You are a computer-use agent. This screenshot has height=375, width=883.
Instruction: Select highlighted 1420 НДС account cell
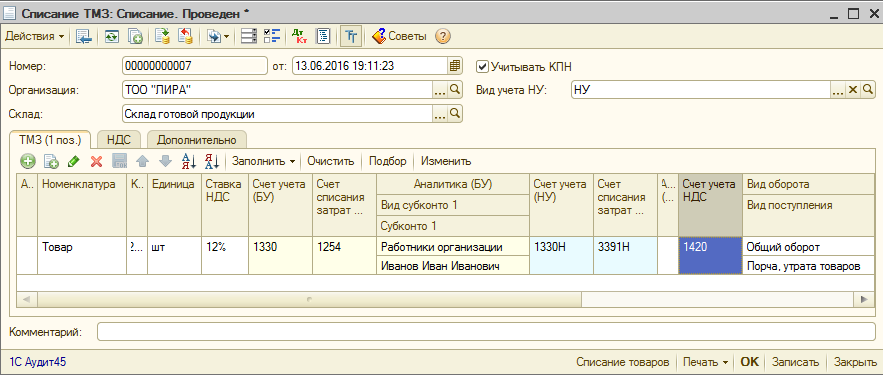[711, 256]
